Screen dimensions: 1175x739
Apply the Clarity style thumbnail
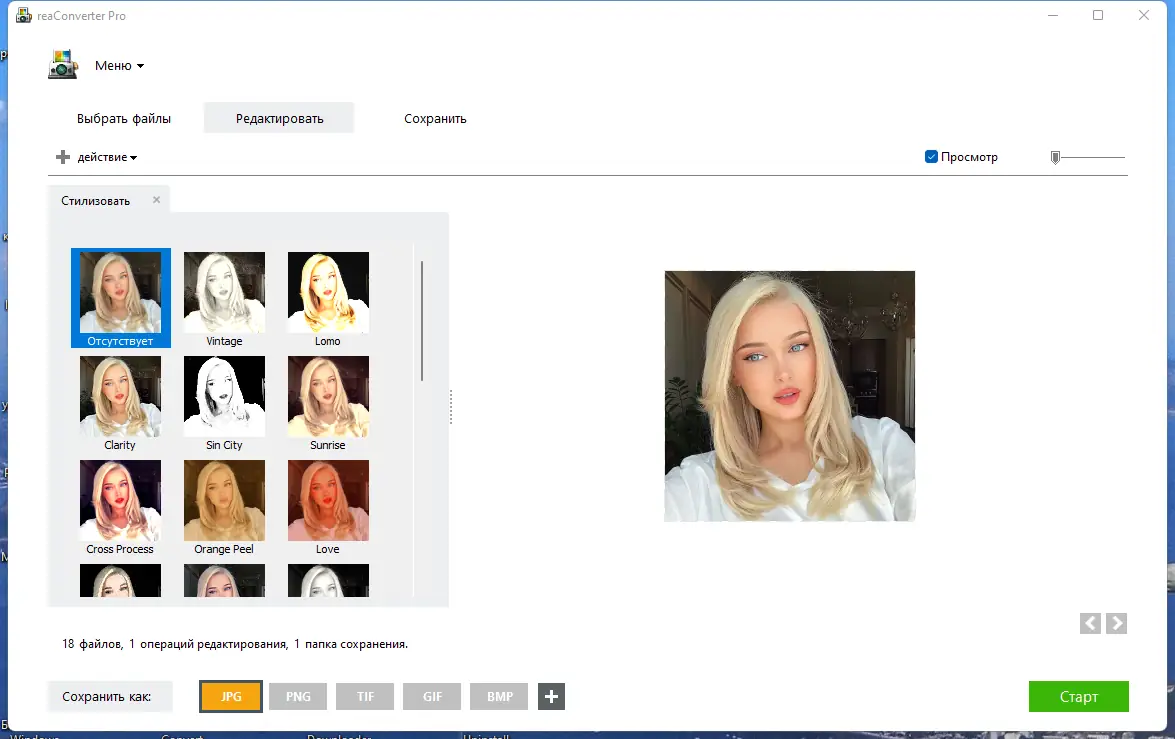coord(120,402)
